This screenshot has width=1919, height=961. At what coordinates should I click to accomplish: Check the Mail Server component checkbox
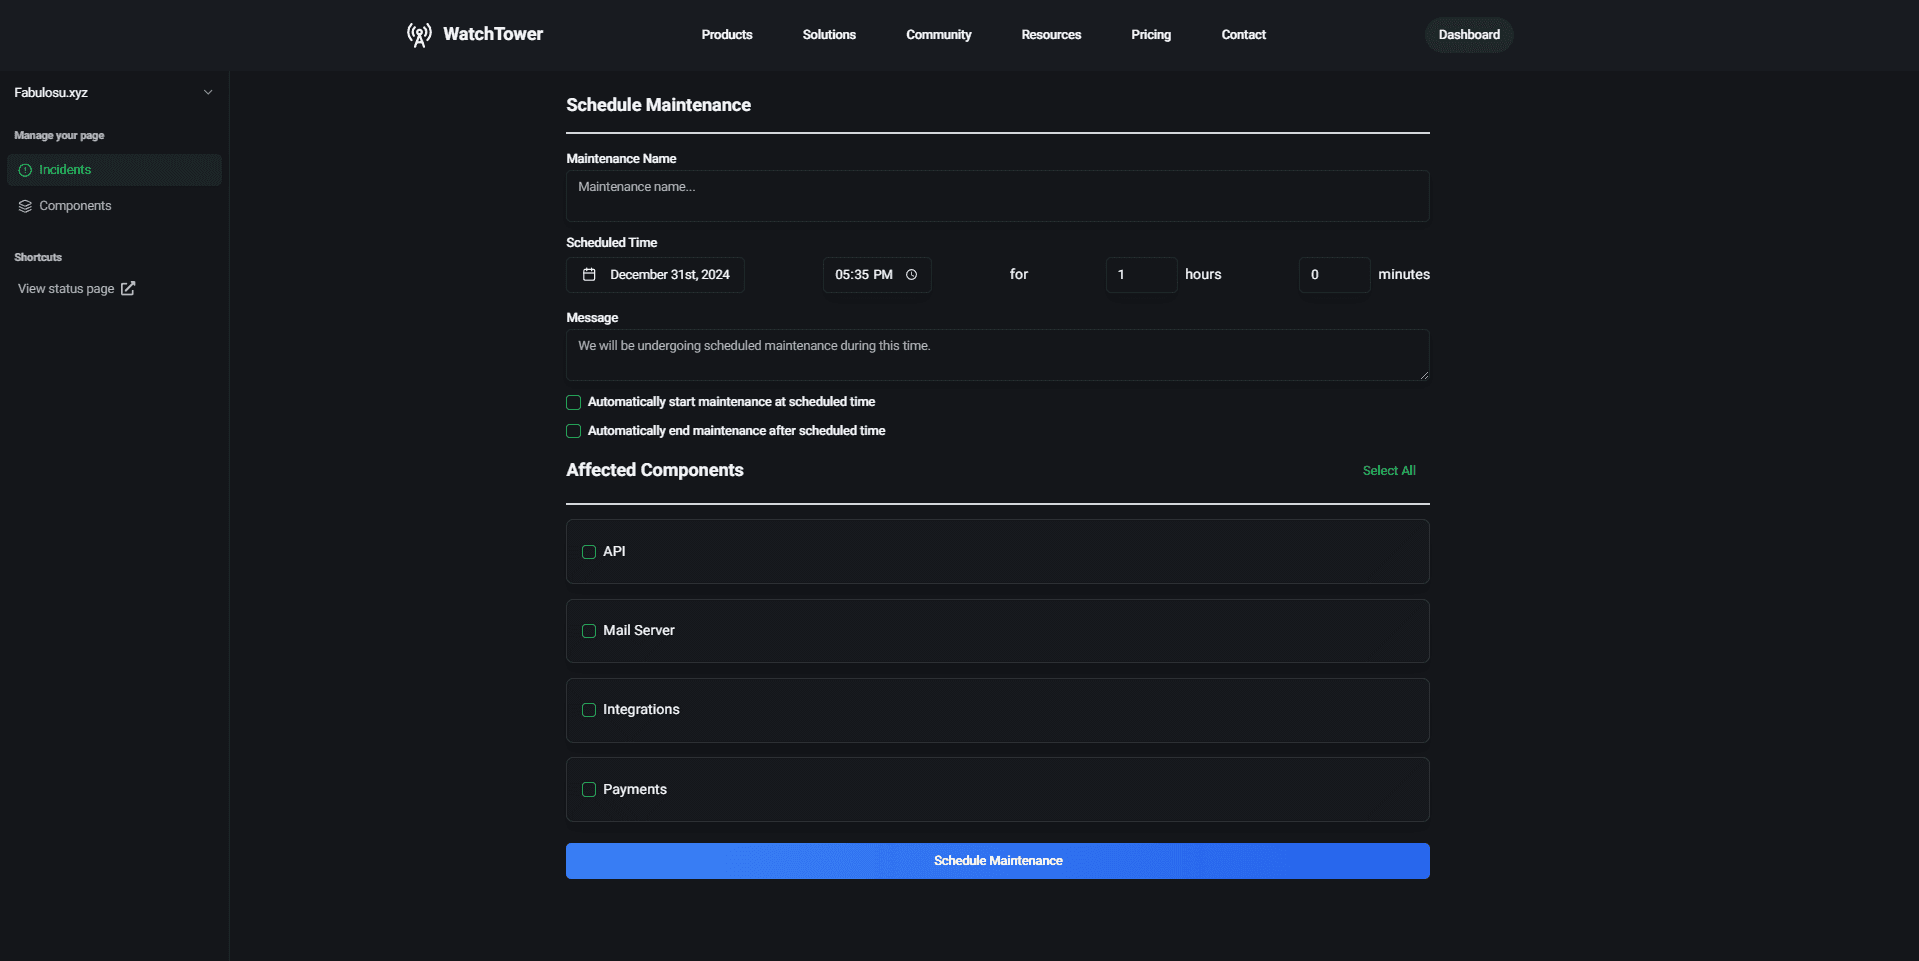(x=588, y=631)
